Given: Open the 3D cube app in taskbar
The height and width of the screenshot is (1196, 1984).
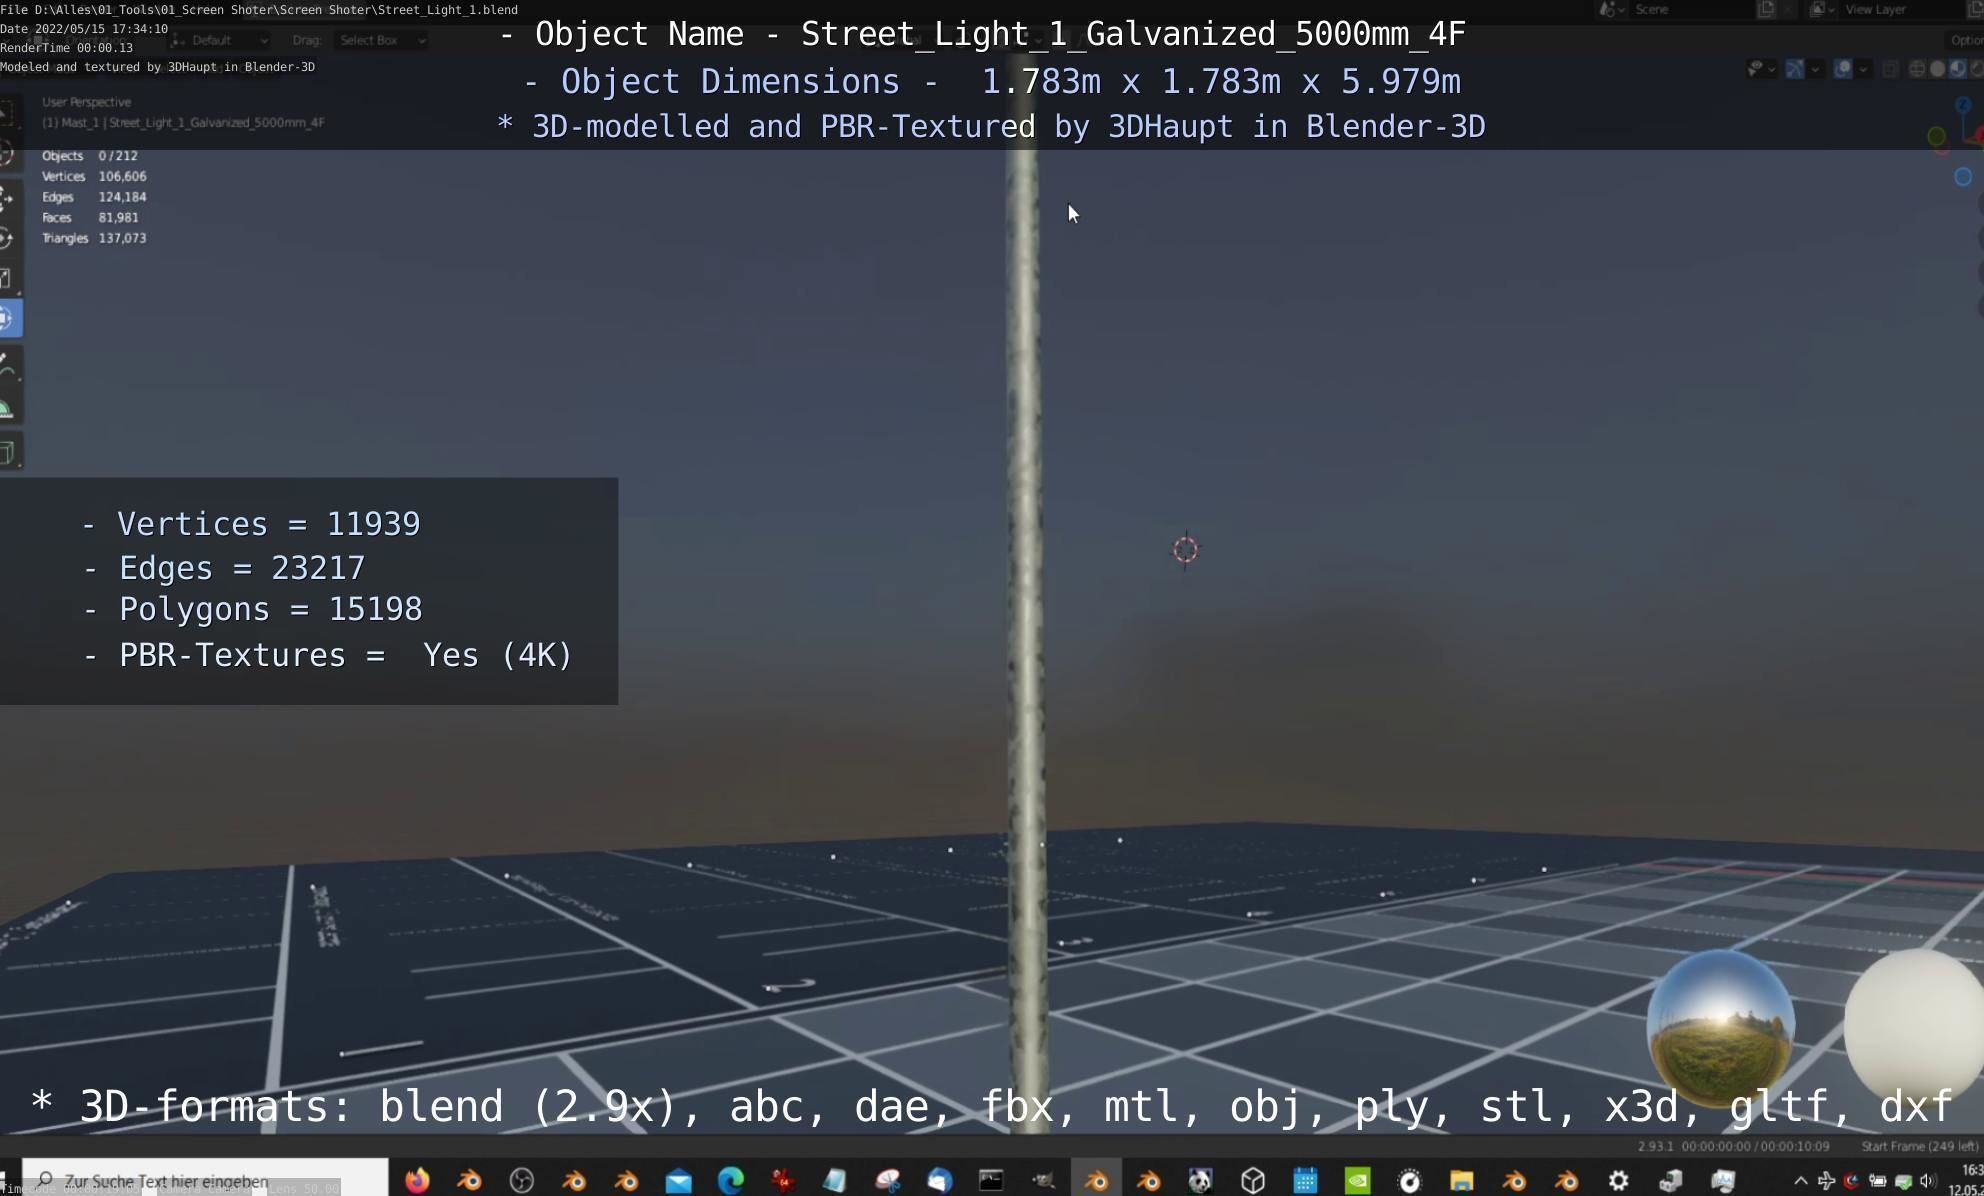Looking at the screenshot, I should point(1253,1181).
